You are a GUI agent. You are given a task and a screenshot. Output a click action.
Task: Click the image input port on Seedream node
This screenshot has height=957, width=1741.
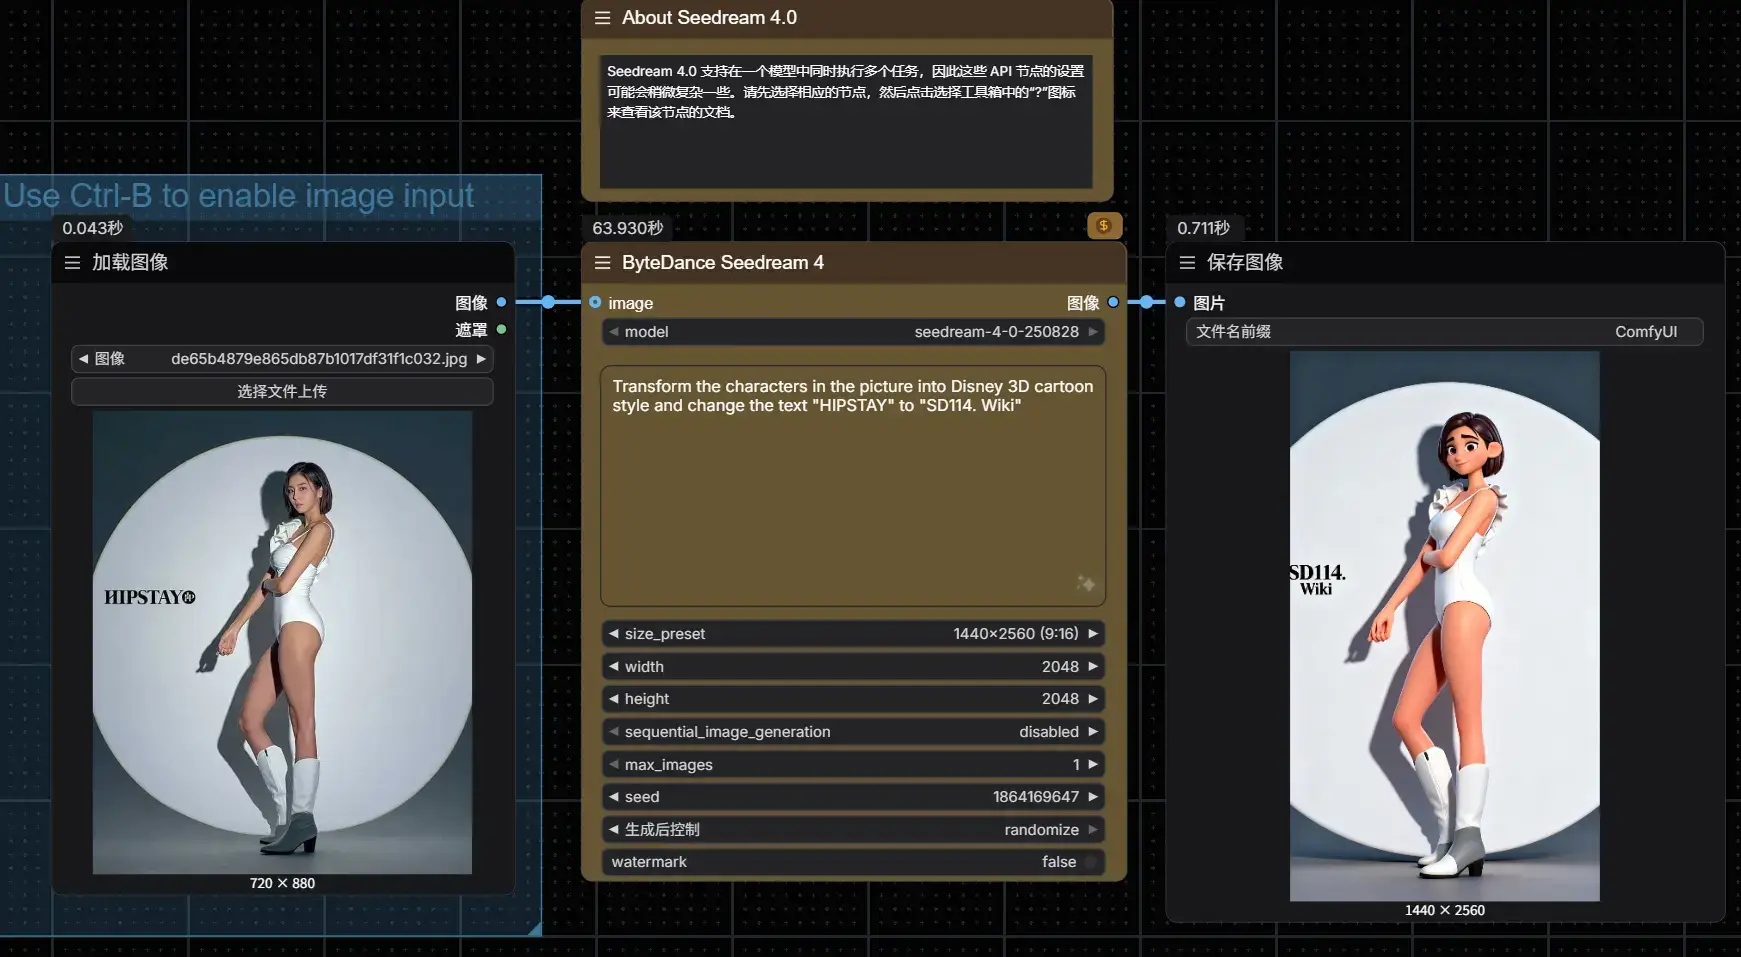tap(595, 302)
